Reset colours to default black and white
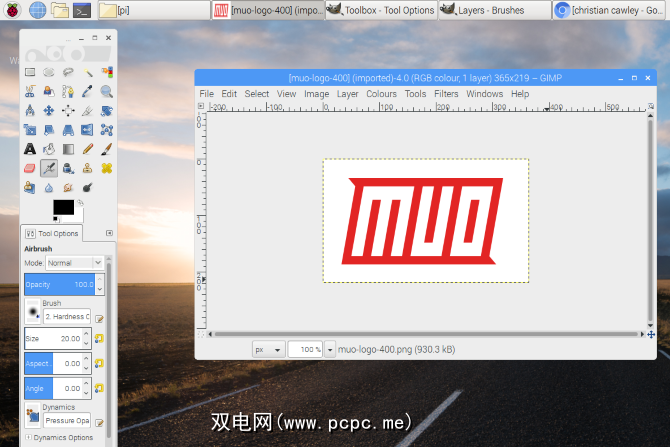This screenshot has width=670, height=447. (x=56, y=219)
